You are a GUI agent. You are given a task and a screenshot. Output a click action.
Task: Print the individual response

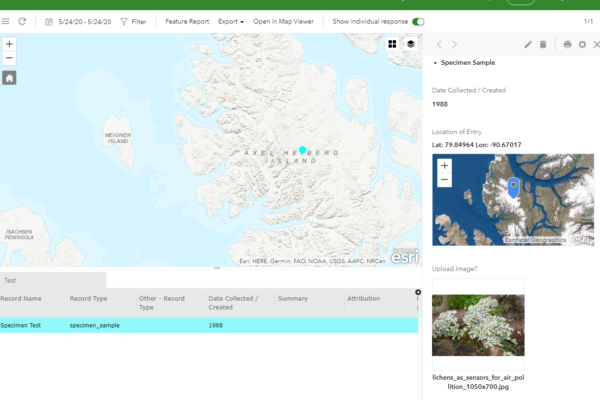point(568,44)
